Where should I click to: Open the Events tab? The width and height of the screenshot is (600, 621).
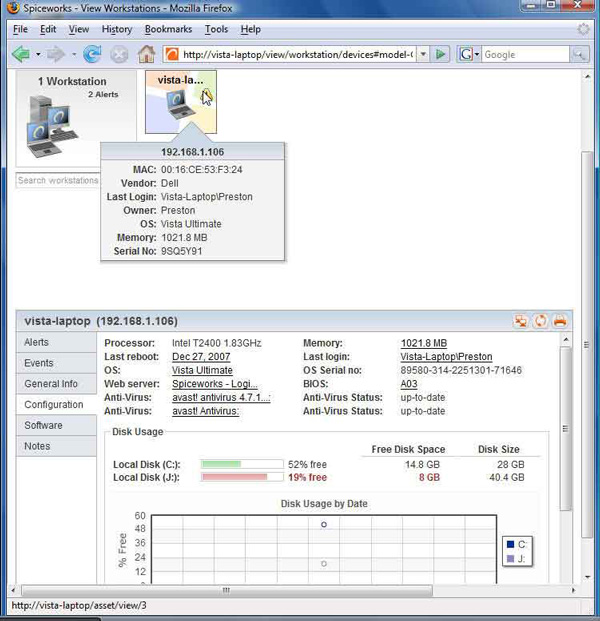pos(39,363)
